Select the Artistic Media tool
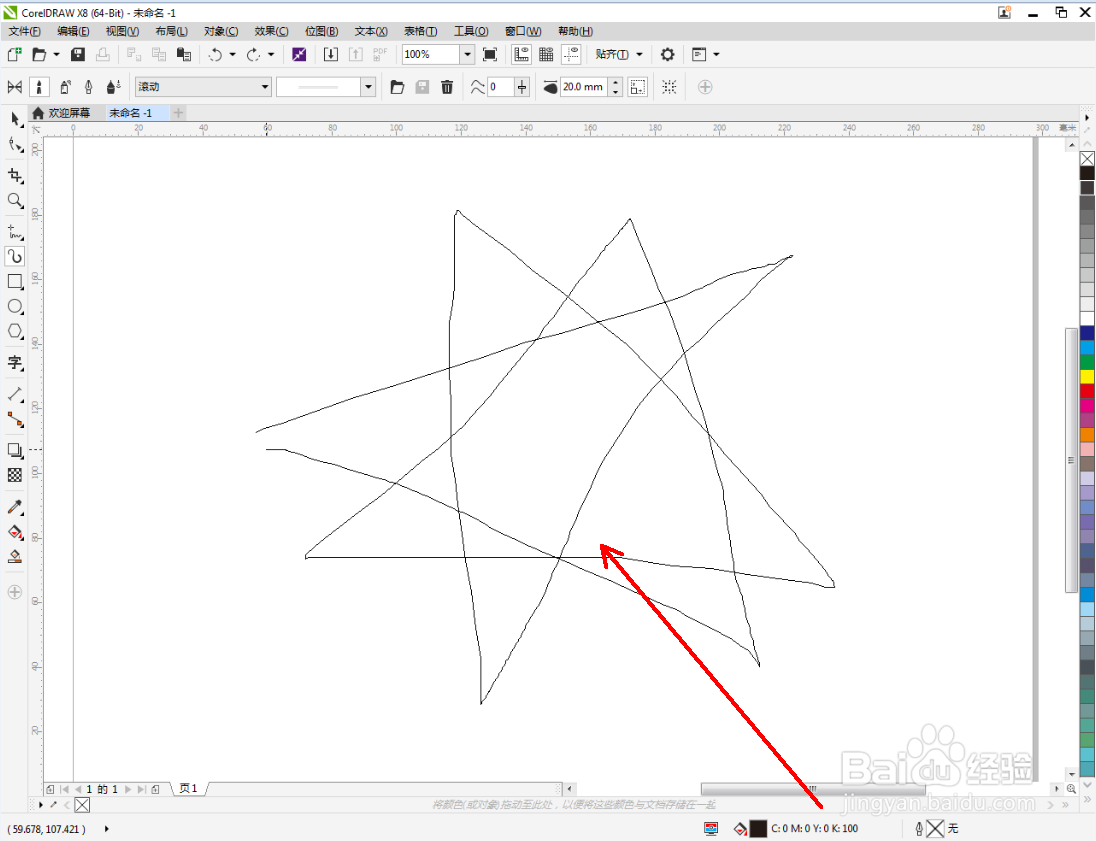Screen dimensions: 1096x841 pyautogui.click(x=15, y=257)
